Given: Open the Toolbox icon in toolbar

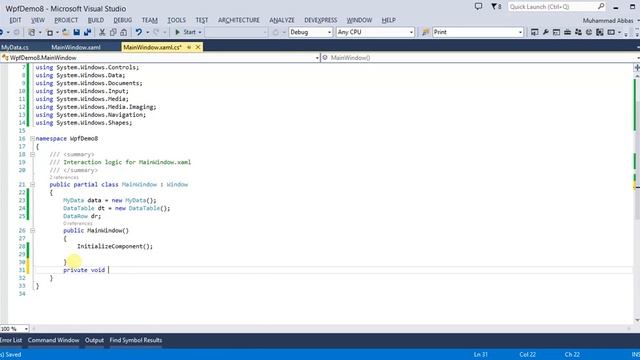Looking at the screenshot, I should pyautogui.click(x=567, y=32).
